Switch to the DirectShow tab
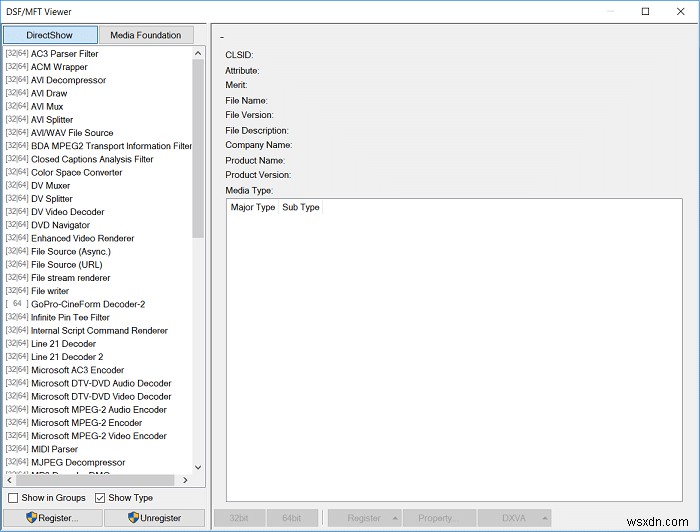Image resolution: width=700 pixels, height=532 pixels. [x=50, y=35]
